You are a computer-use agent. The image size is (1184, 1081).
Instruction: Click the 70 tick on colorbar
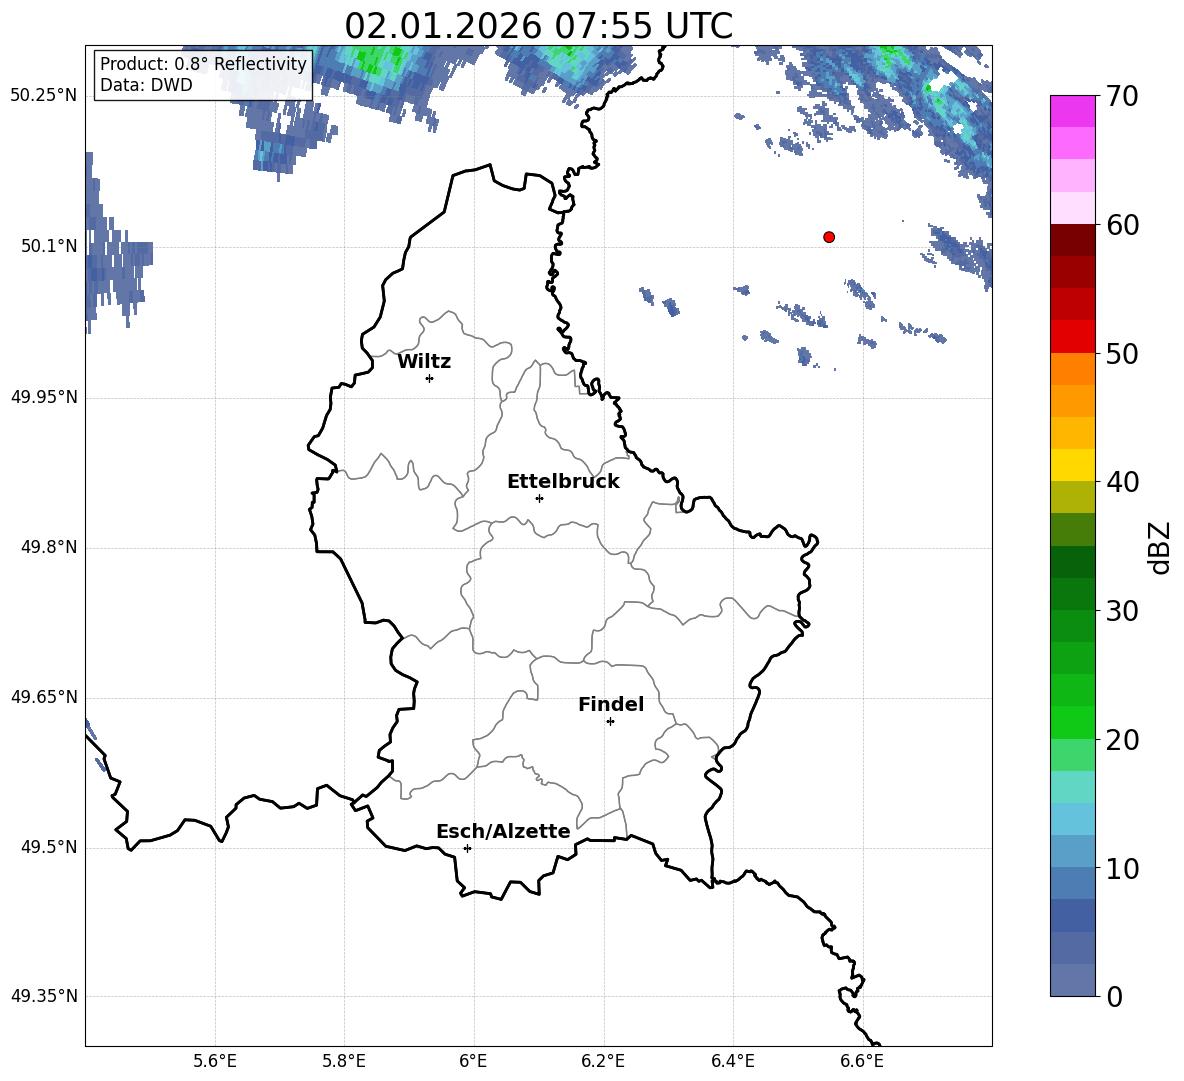point(1122,96)
